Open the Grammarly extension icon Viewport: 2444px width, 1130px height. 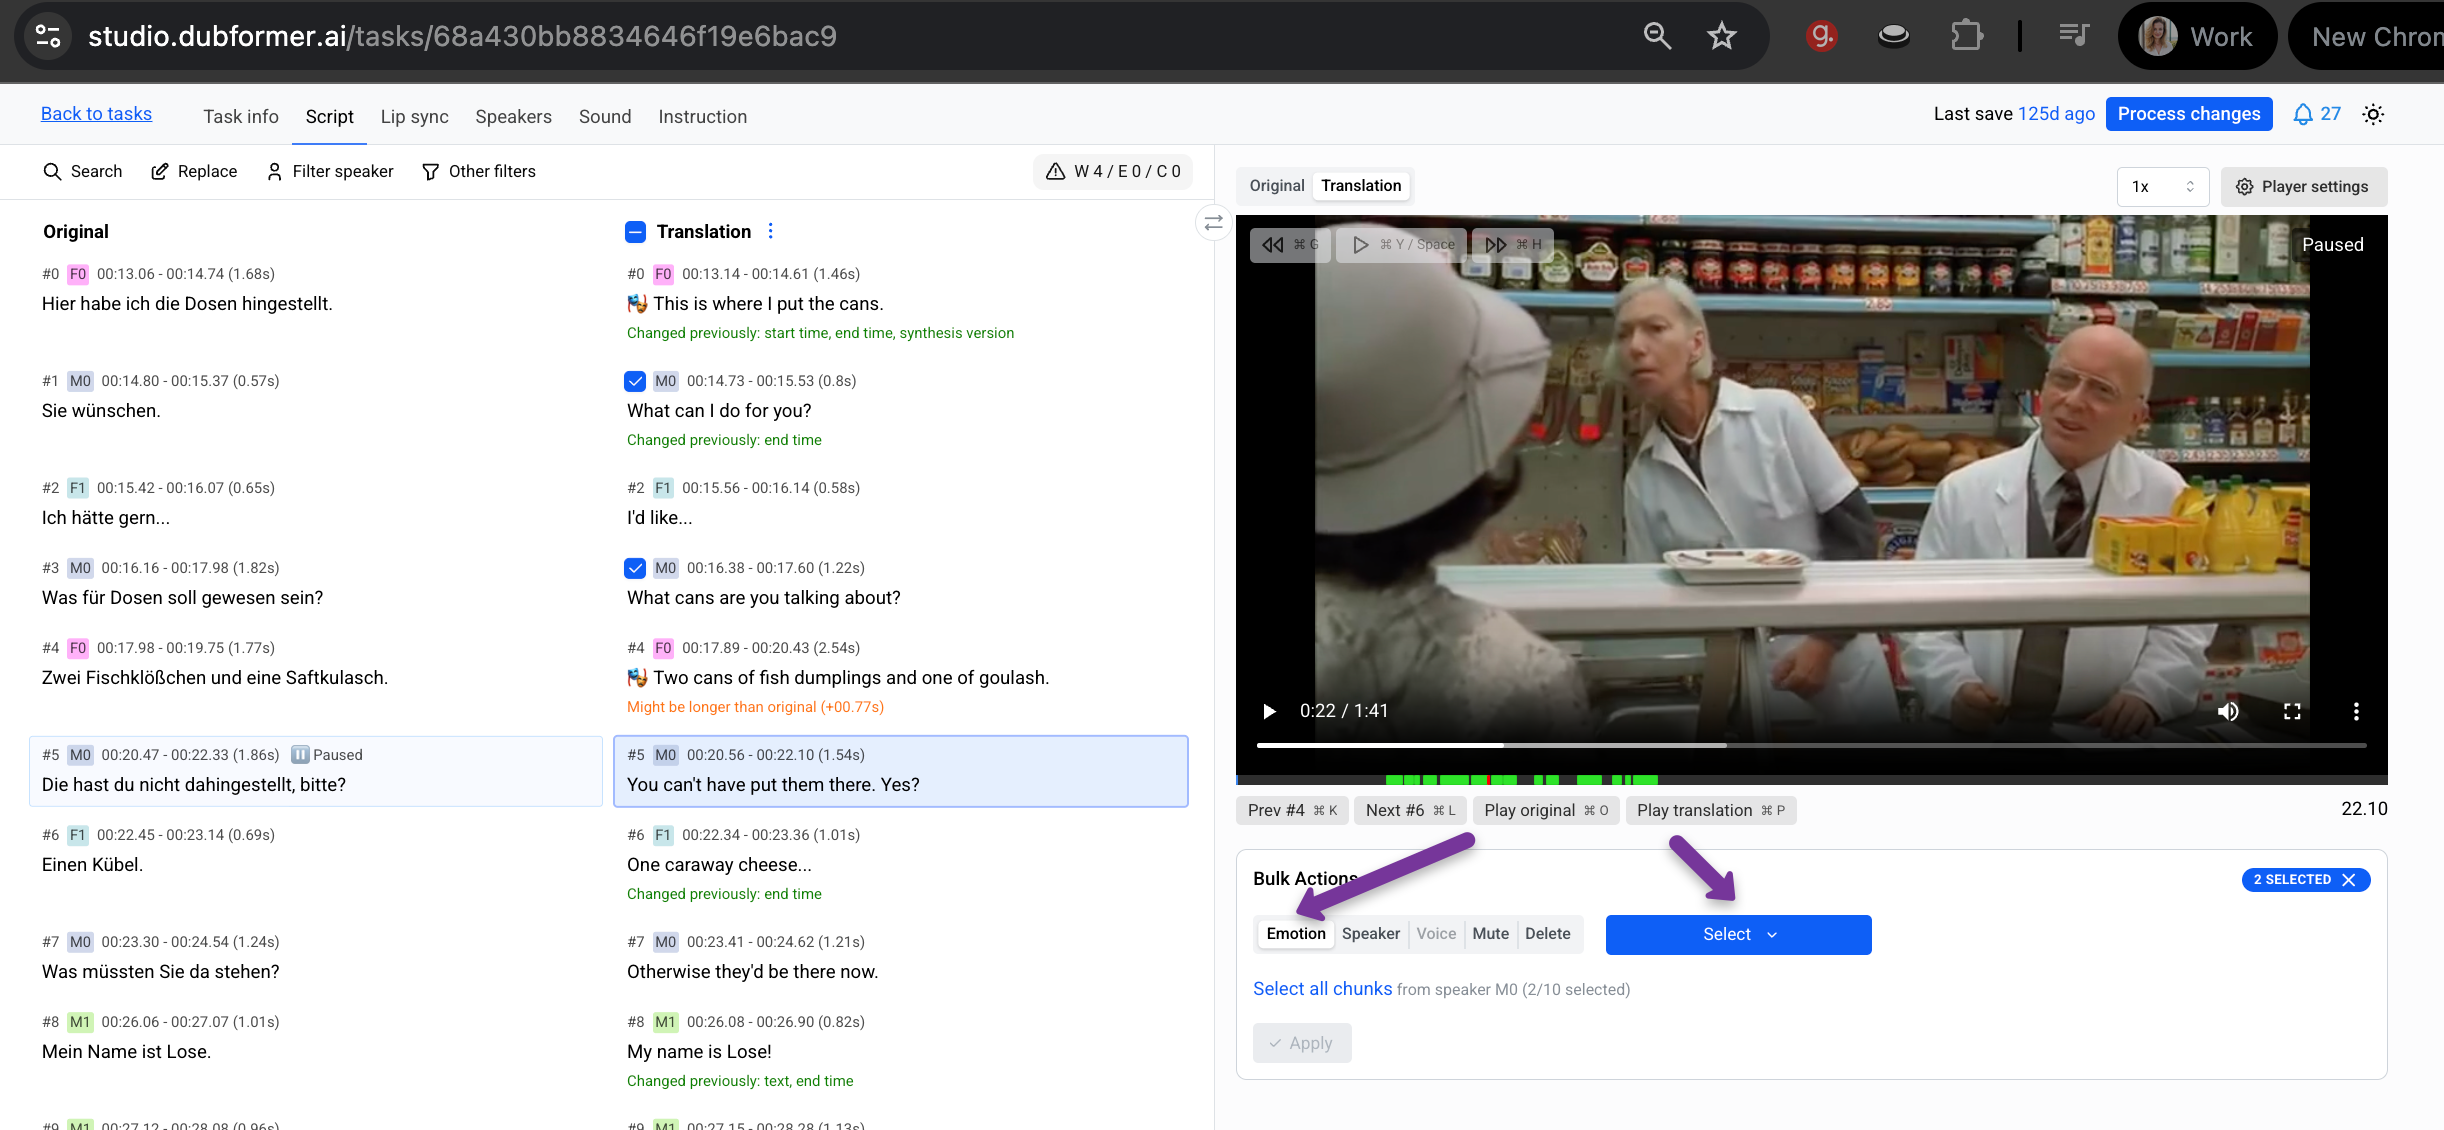(1822, 36)
